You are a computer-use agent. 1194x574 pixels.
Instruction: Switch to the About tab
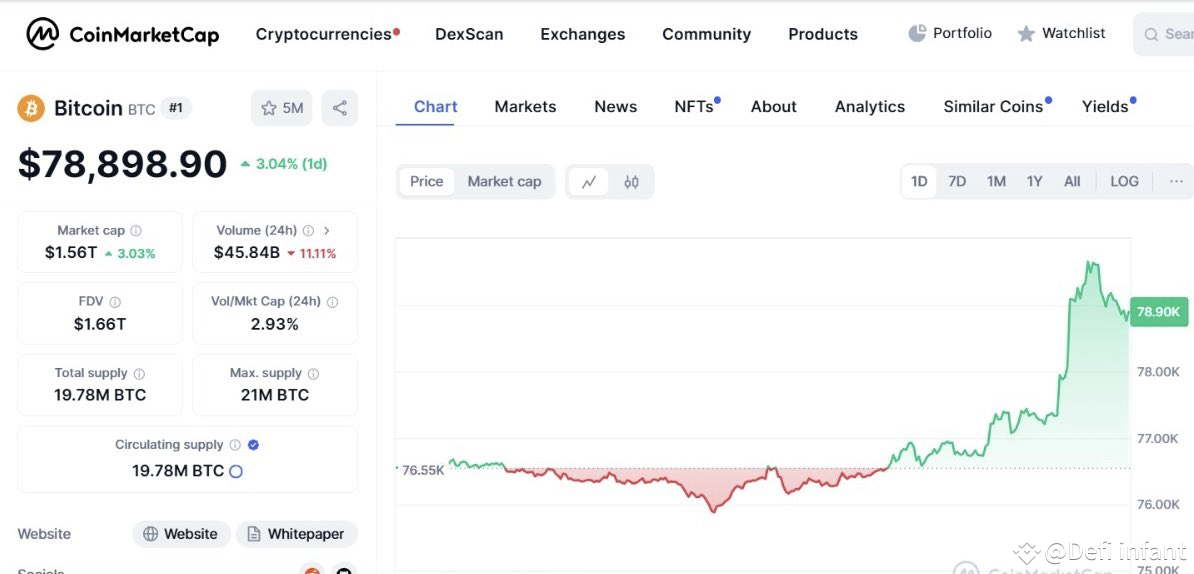tap(774, 107)
